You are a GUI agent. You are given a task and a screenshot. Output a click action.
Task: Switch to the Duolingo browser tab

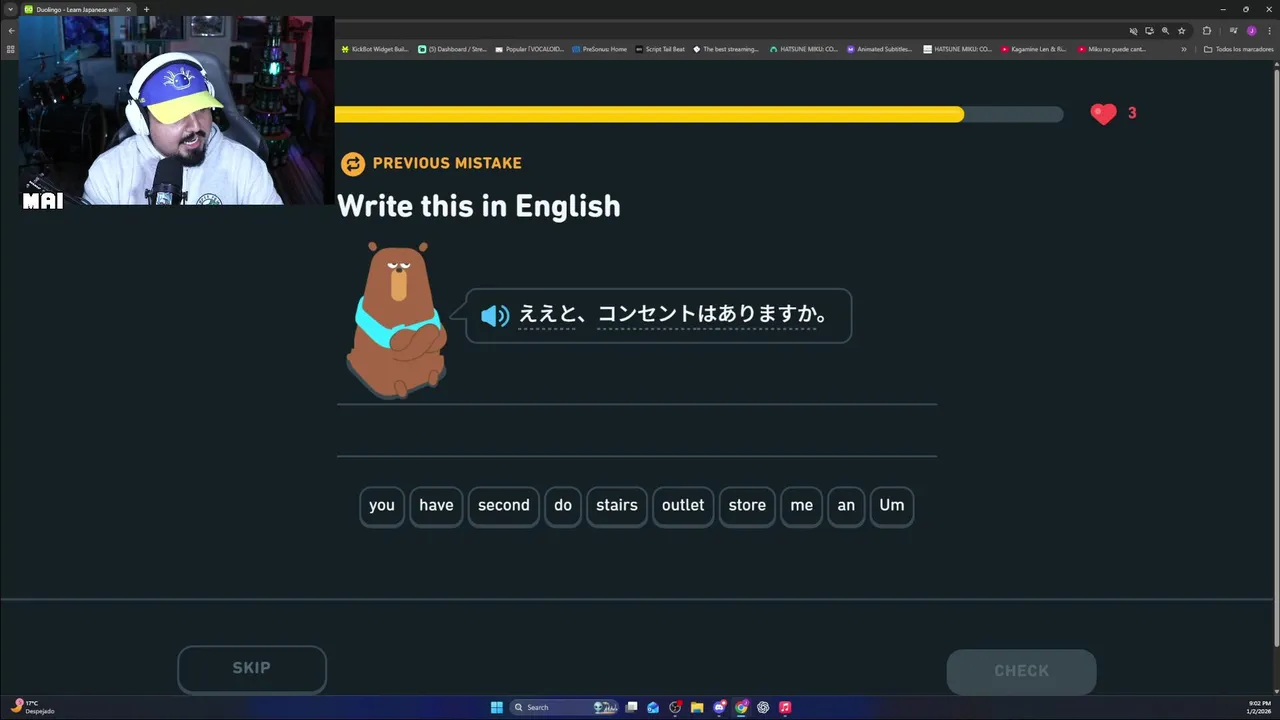[76, 9]
